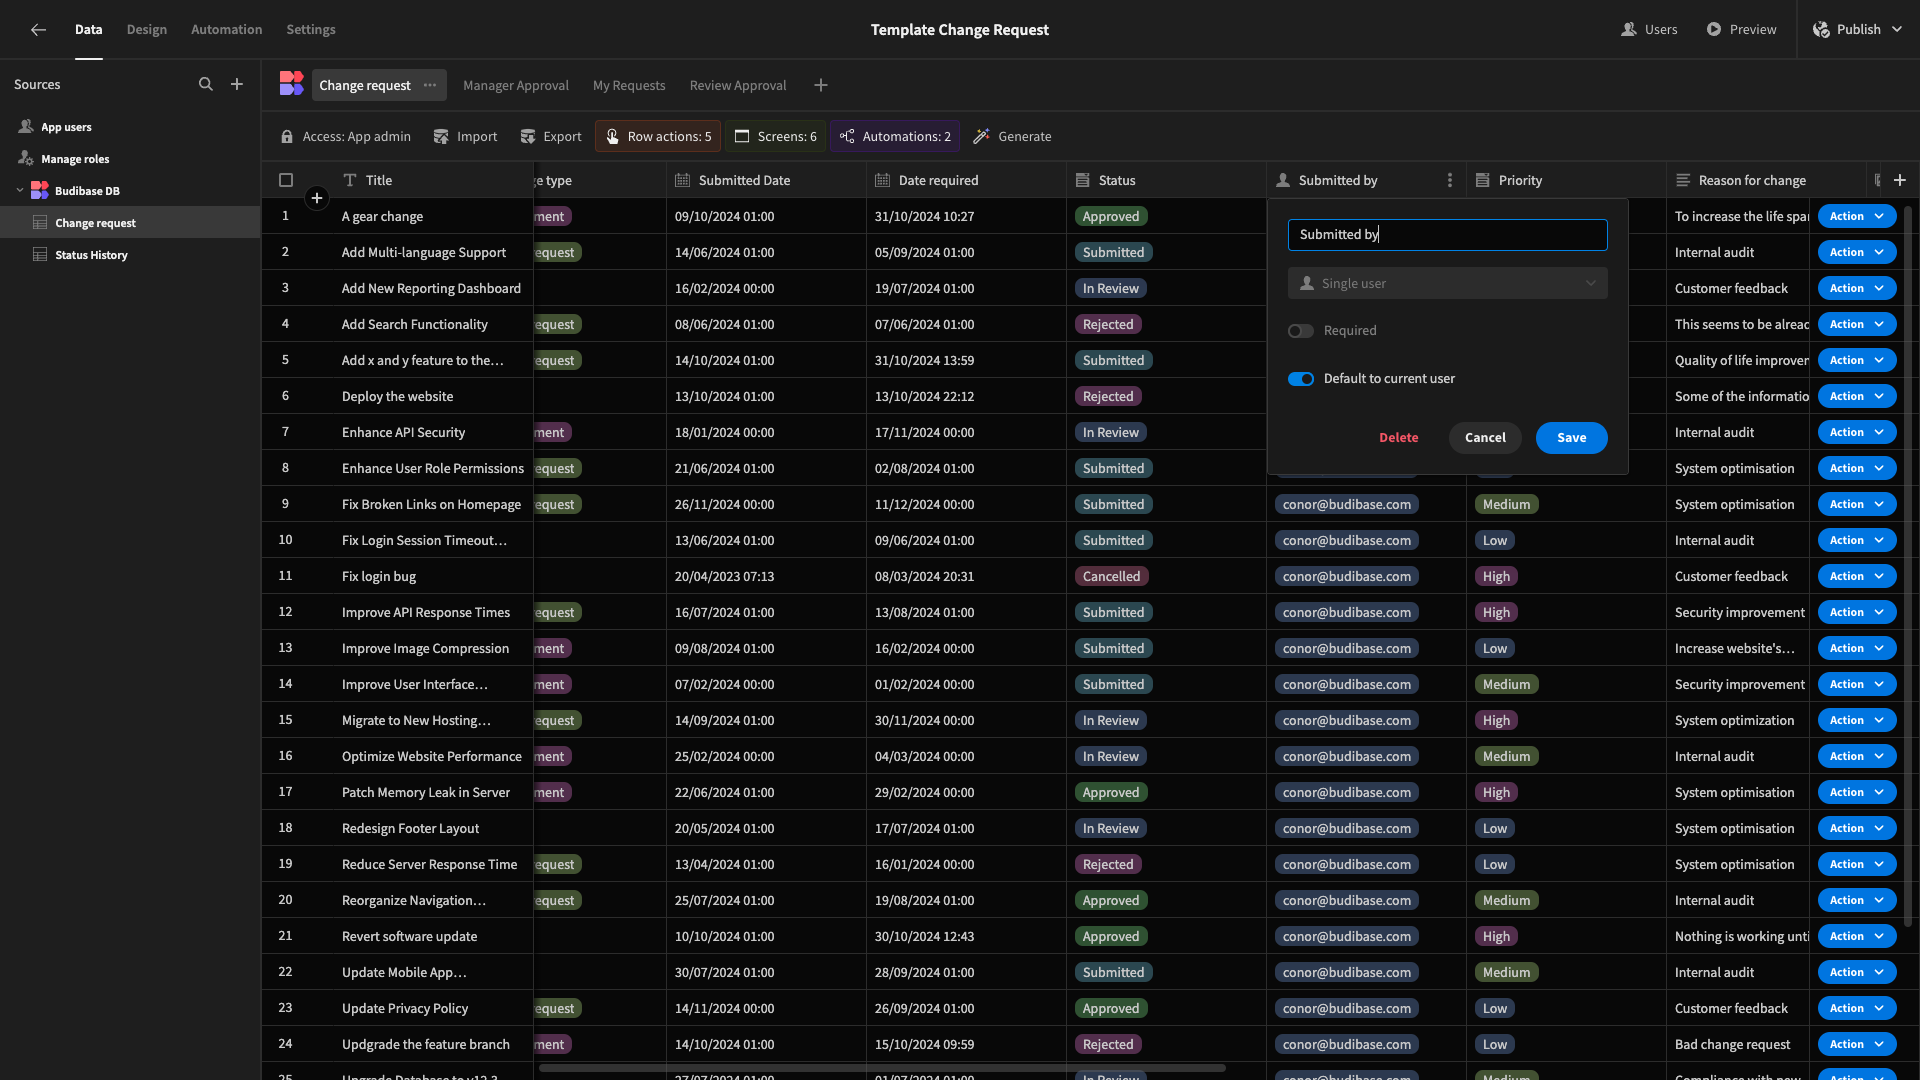Open the Single user type dropdown

tap(1447, 284)
